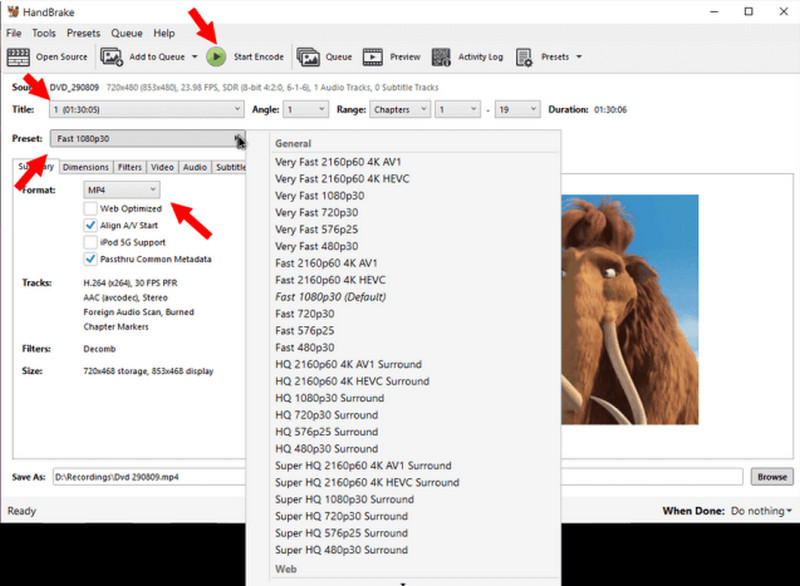Open the Preview window icon
This screenshot has height=586, width=800.
[374, 57]
